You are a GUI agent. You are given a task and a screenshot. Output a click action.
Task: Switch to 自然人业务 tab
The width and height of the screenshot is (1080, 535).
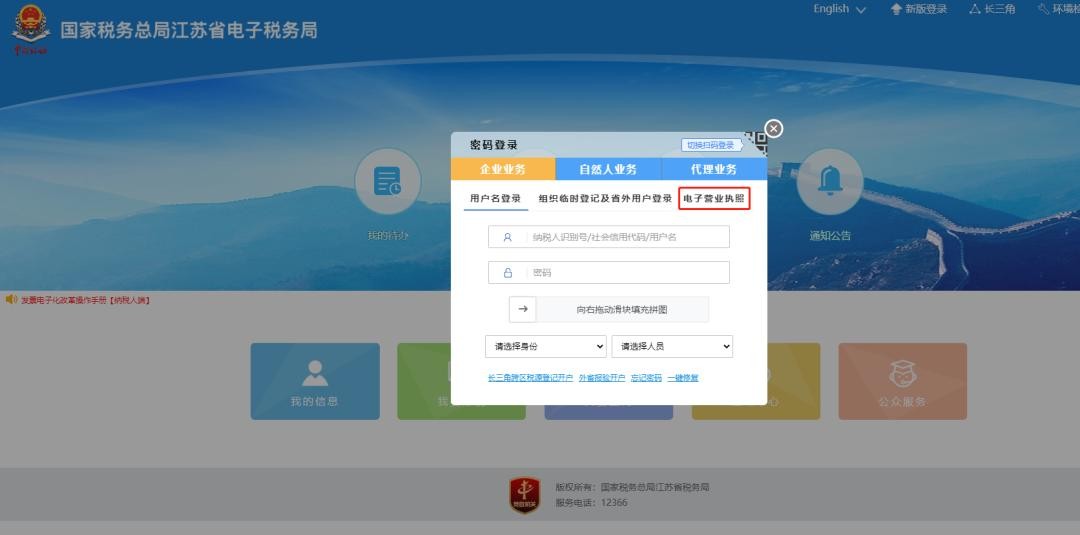click(608, 169)
